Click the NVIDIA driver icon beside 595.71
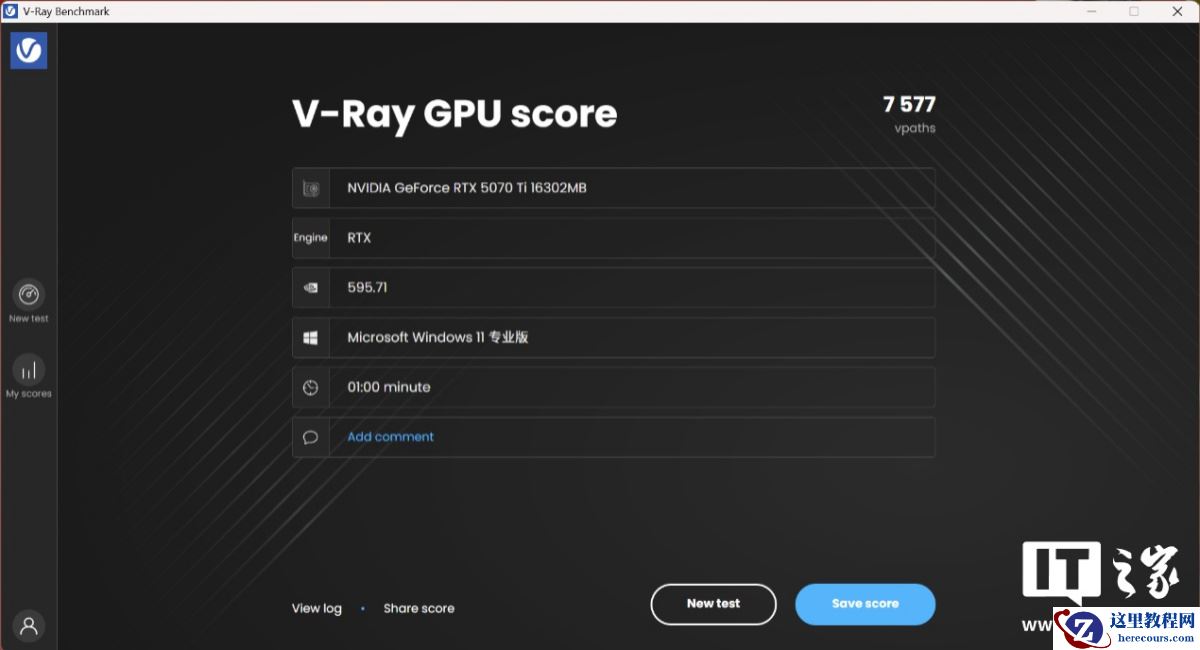Screen dimensions: 1200x650 click(311, 288)
